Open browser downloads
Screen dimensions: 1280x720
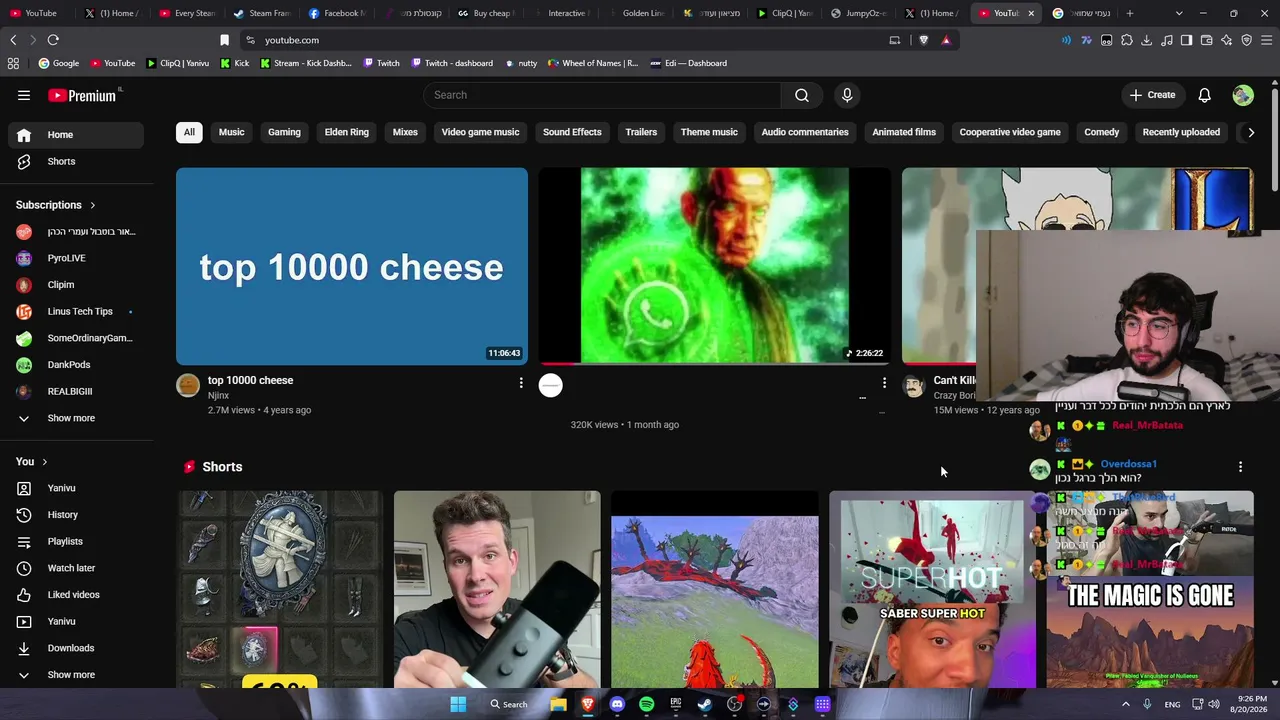tap(1146, 40)
